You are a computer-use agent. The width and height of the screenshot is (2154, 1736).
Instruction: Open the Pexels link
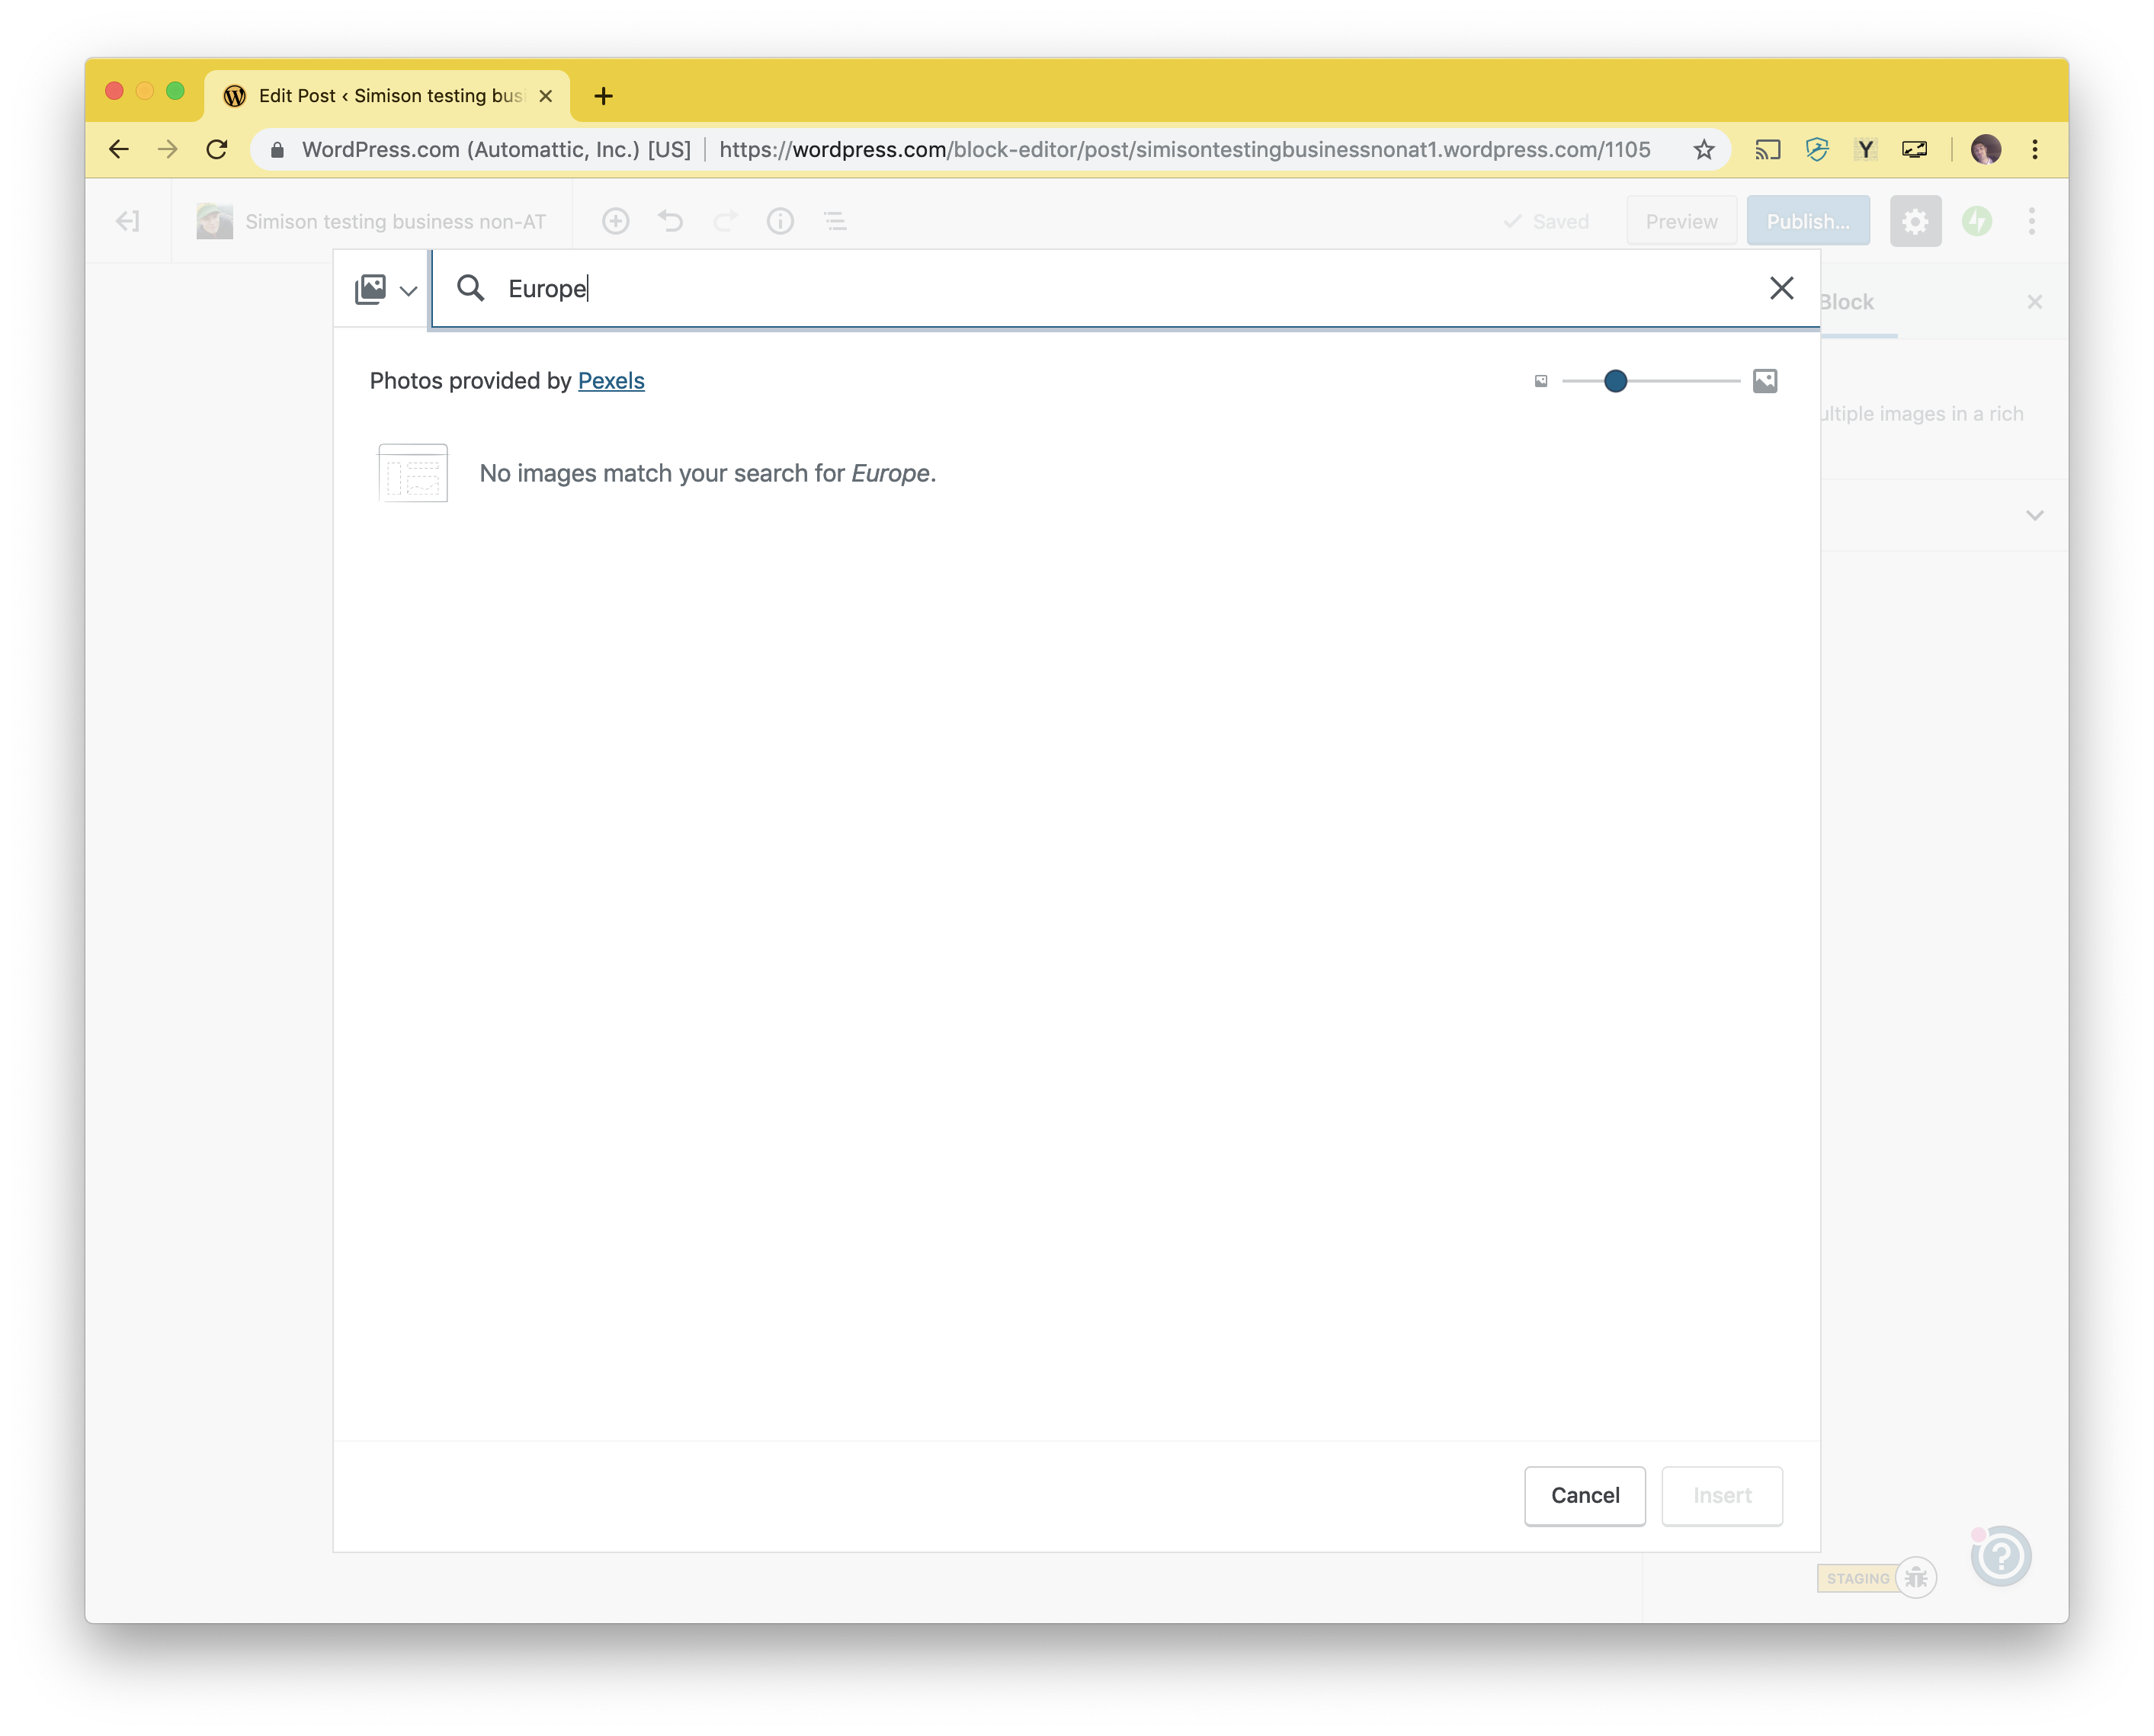(611, 381)
